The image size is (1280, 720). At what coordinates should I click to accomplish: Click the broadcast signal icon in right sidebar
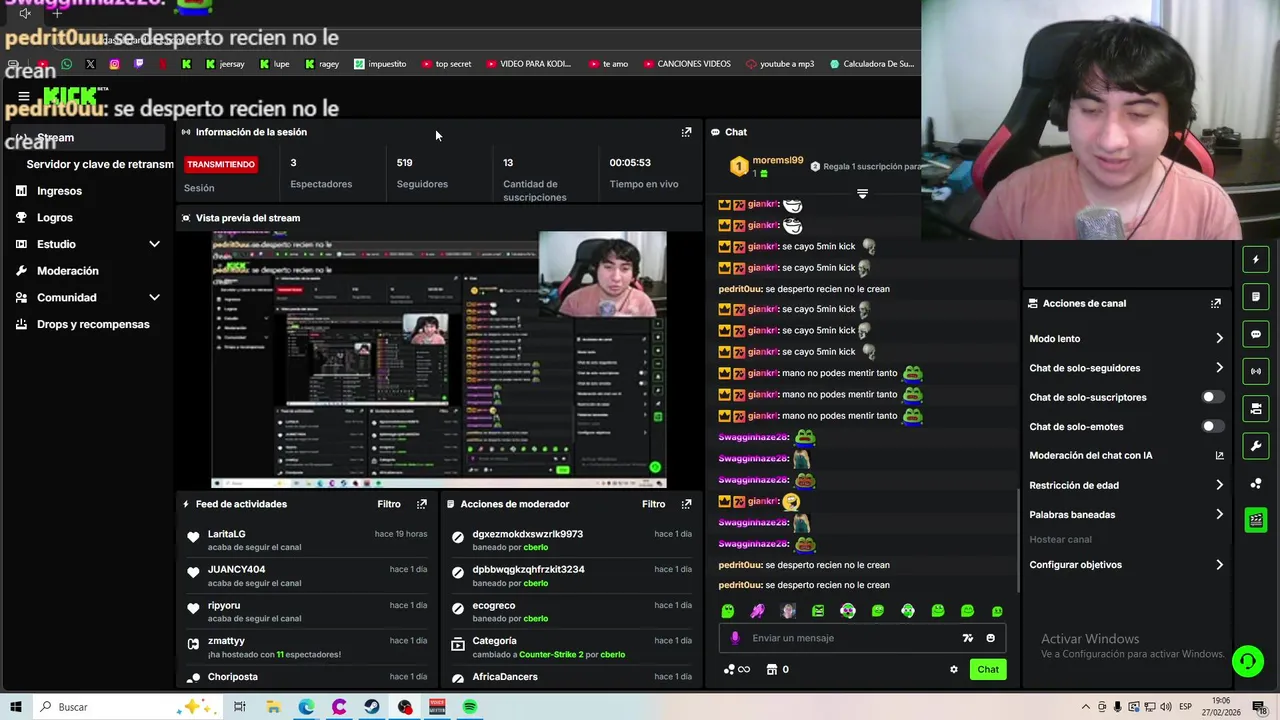1256,371
